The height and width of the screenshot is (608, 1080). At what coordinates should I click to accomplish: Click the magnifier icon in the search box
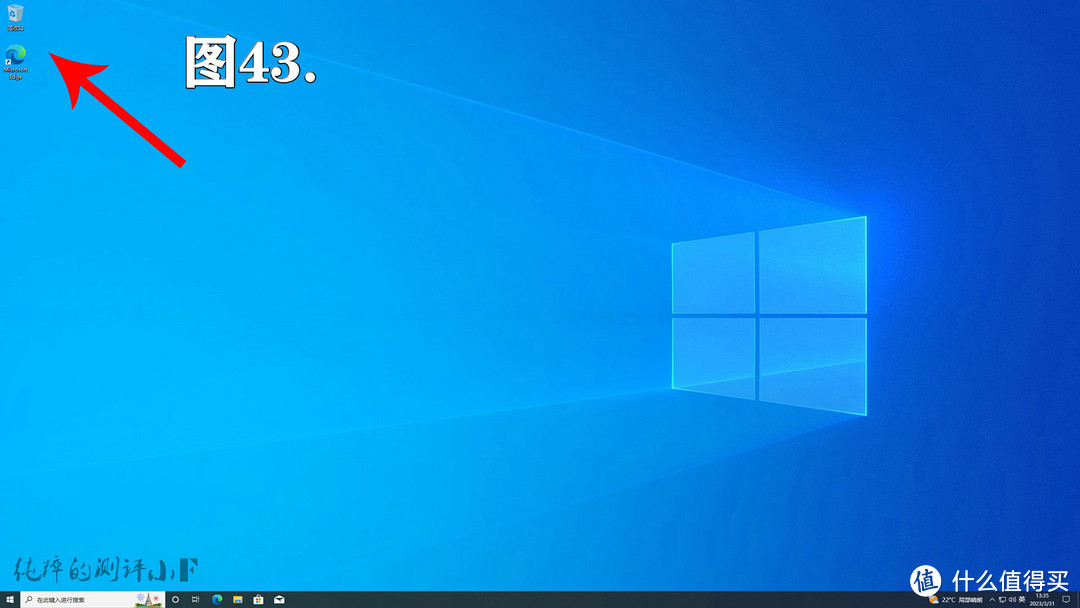coord(28,600)
